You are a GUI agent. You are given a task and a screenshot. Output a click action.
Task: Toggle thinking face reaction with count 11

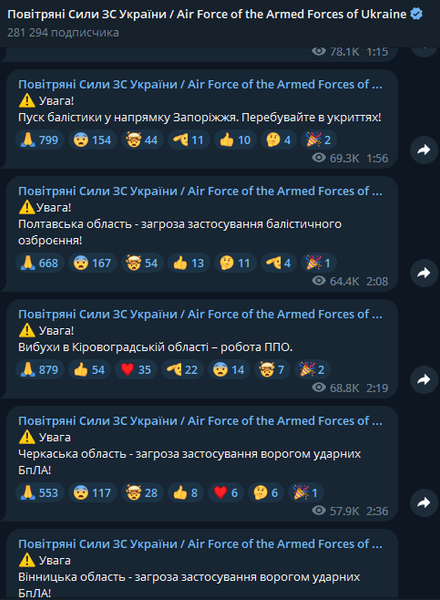tap(235, 263)
